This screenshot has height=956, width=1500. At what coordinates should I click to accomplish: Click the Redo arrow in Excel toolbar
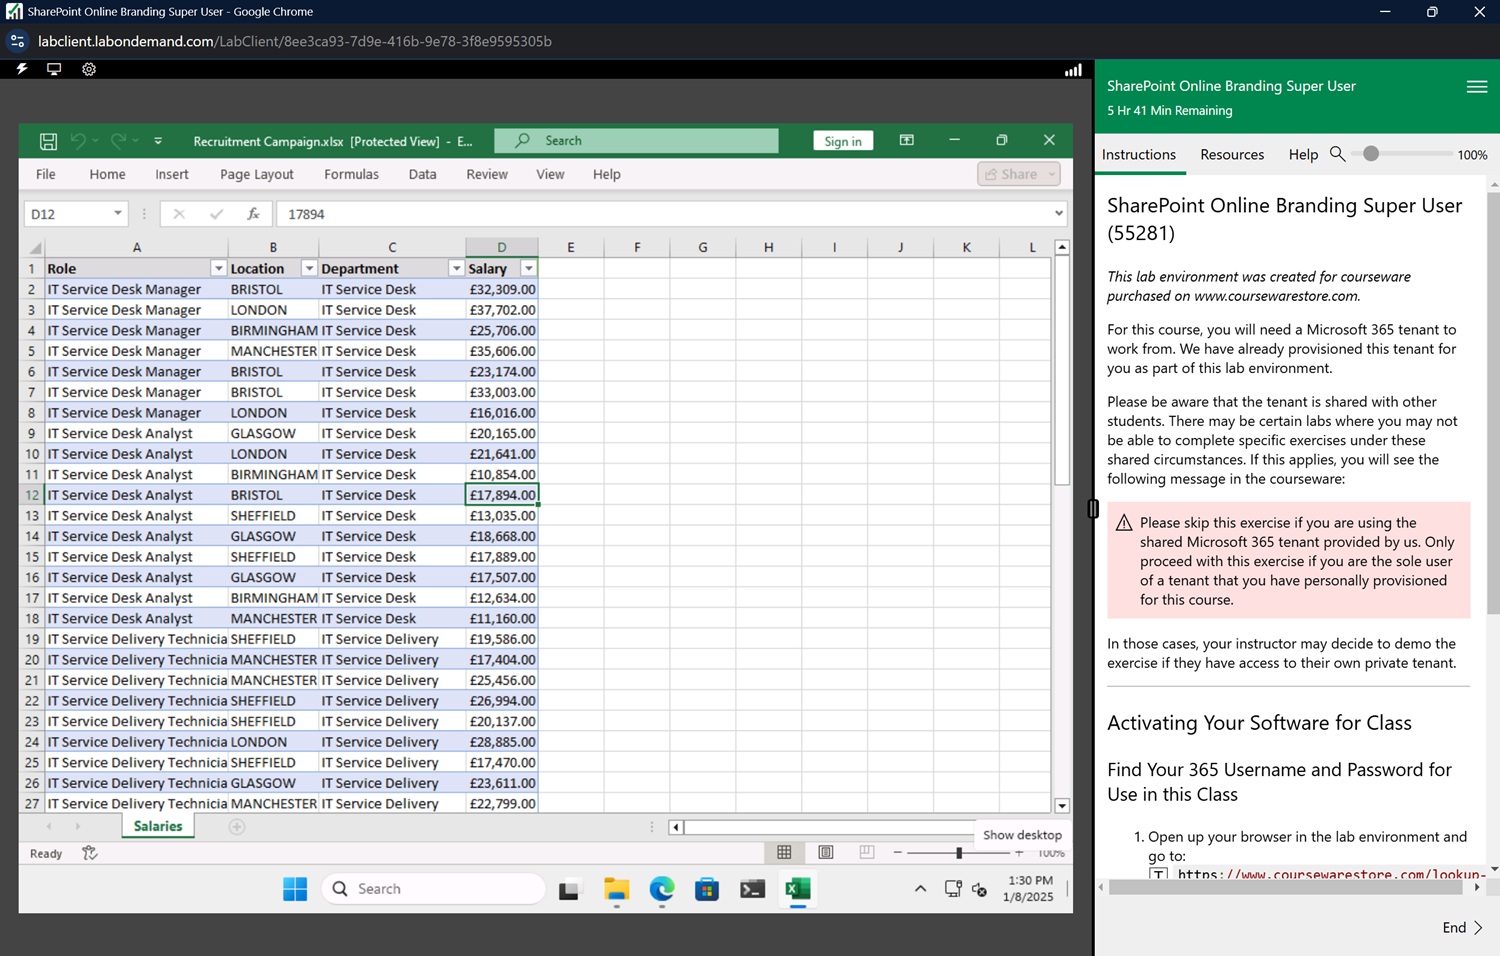pyautogui.click(x=118, y=141)
